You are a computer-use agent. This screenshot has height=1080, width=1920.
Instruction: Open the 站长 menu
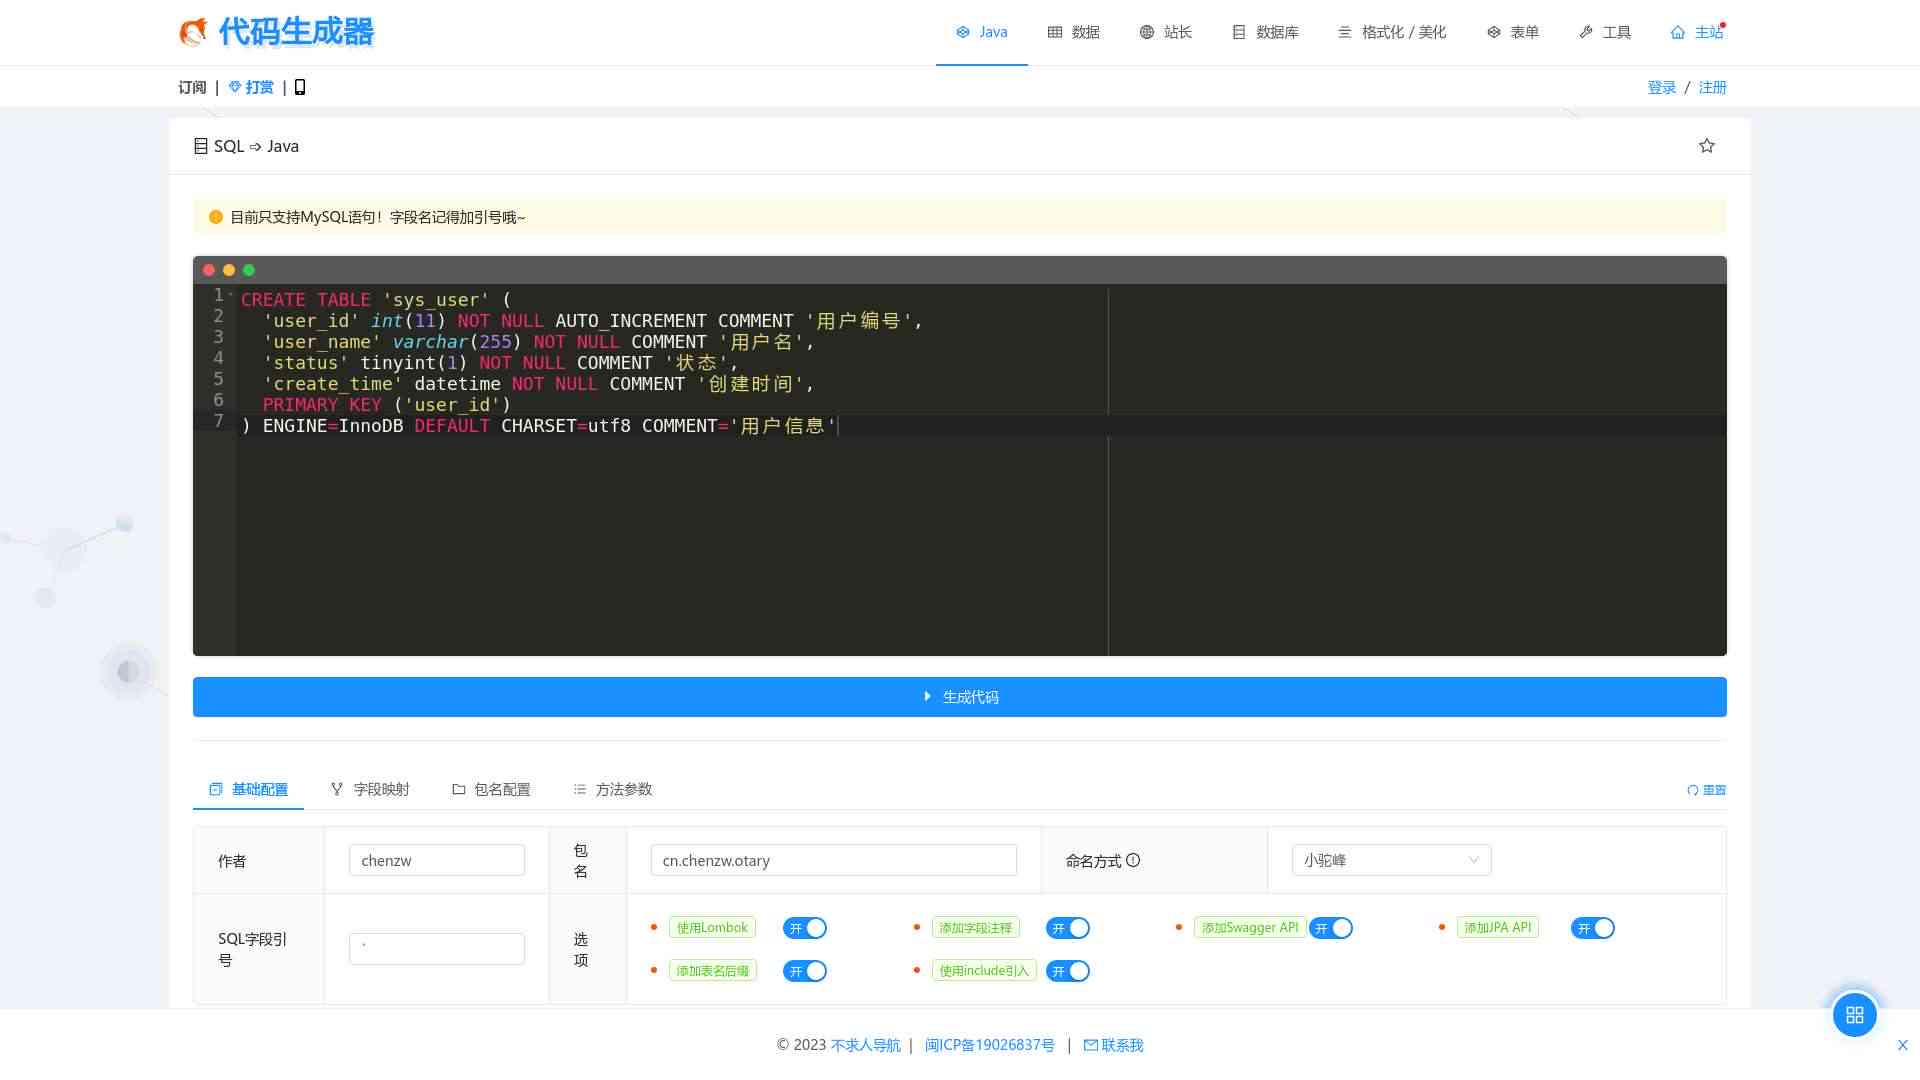(x=1166, y=32)
